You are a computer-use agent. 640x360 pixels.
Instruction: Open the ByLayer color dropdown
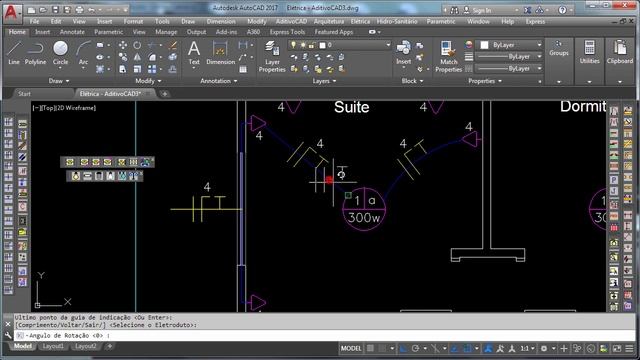511,45
